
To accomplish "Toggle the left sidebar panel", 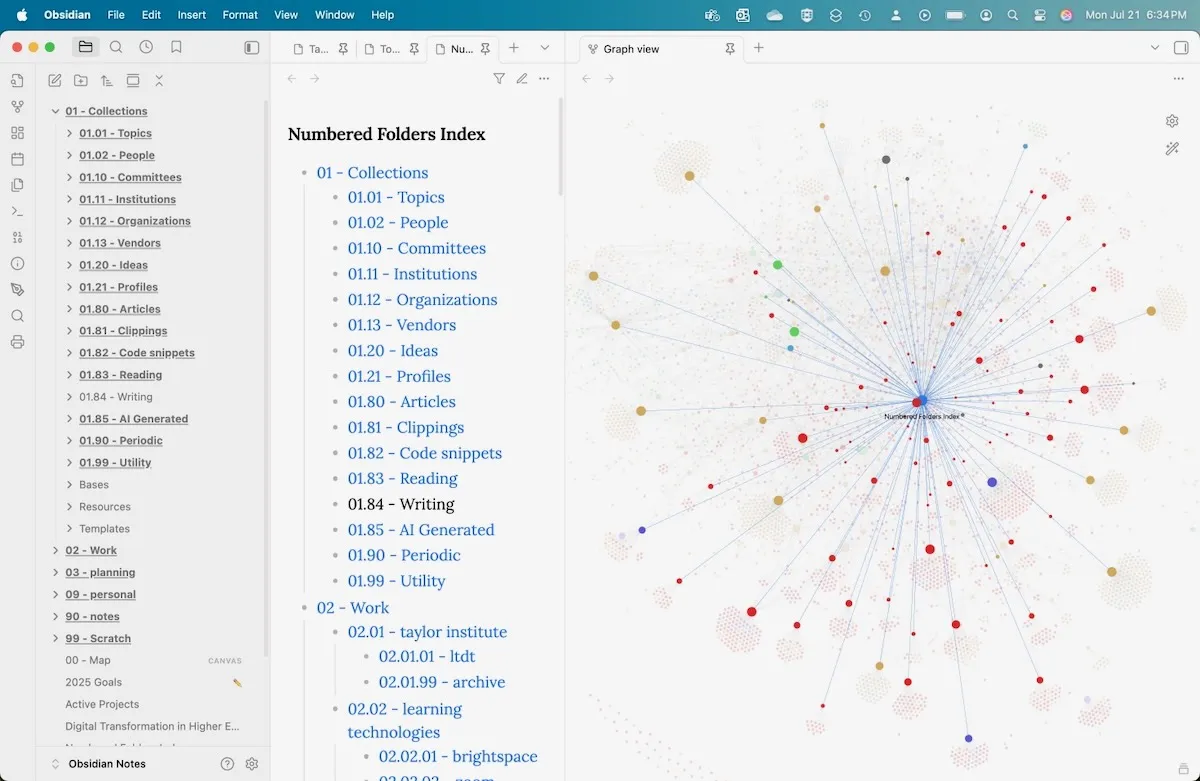I will click(252, 47).
